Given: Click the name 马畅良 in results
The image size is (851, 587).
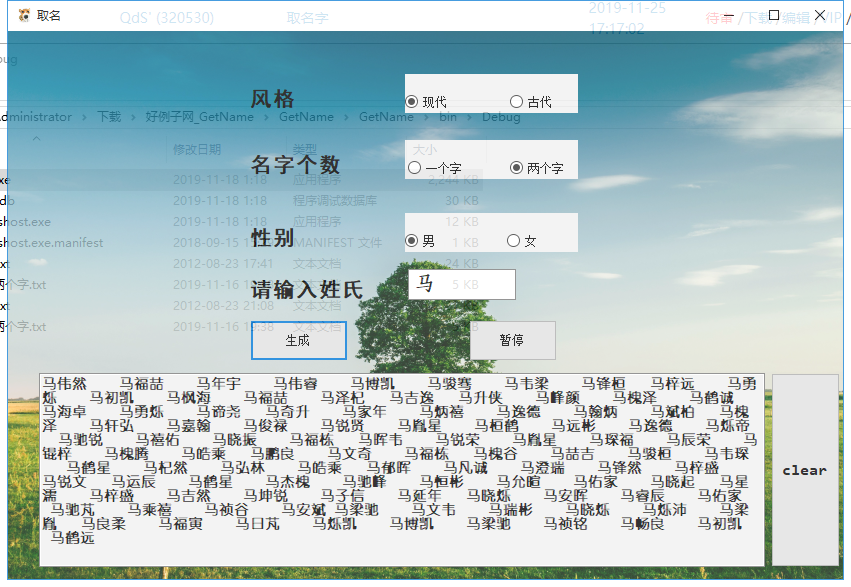Looking at the screenshot, I should tap(643, 524).
